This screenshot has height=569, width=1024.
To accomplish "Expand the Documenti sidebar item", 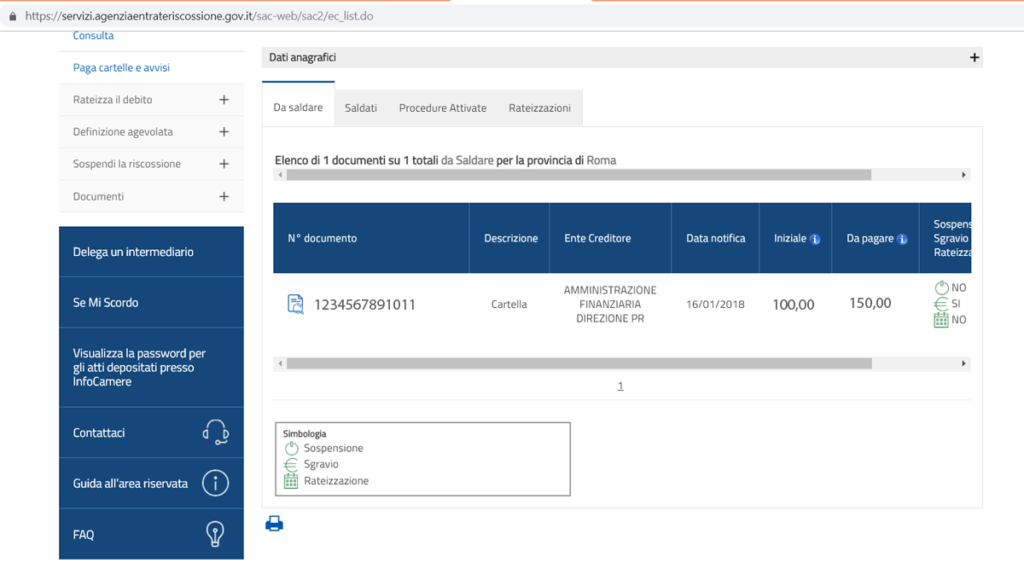I will pos(224,197).
